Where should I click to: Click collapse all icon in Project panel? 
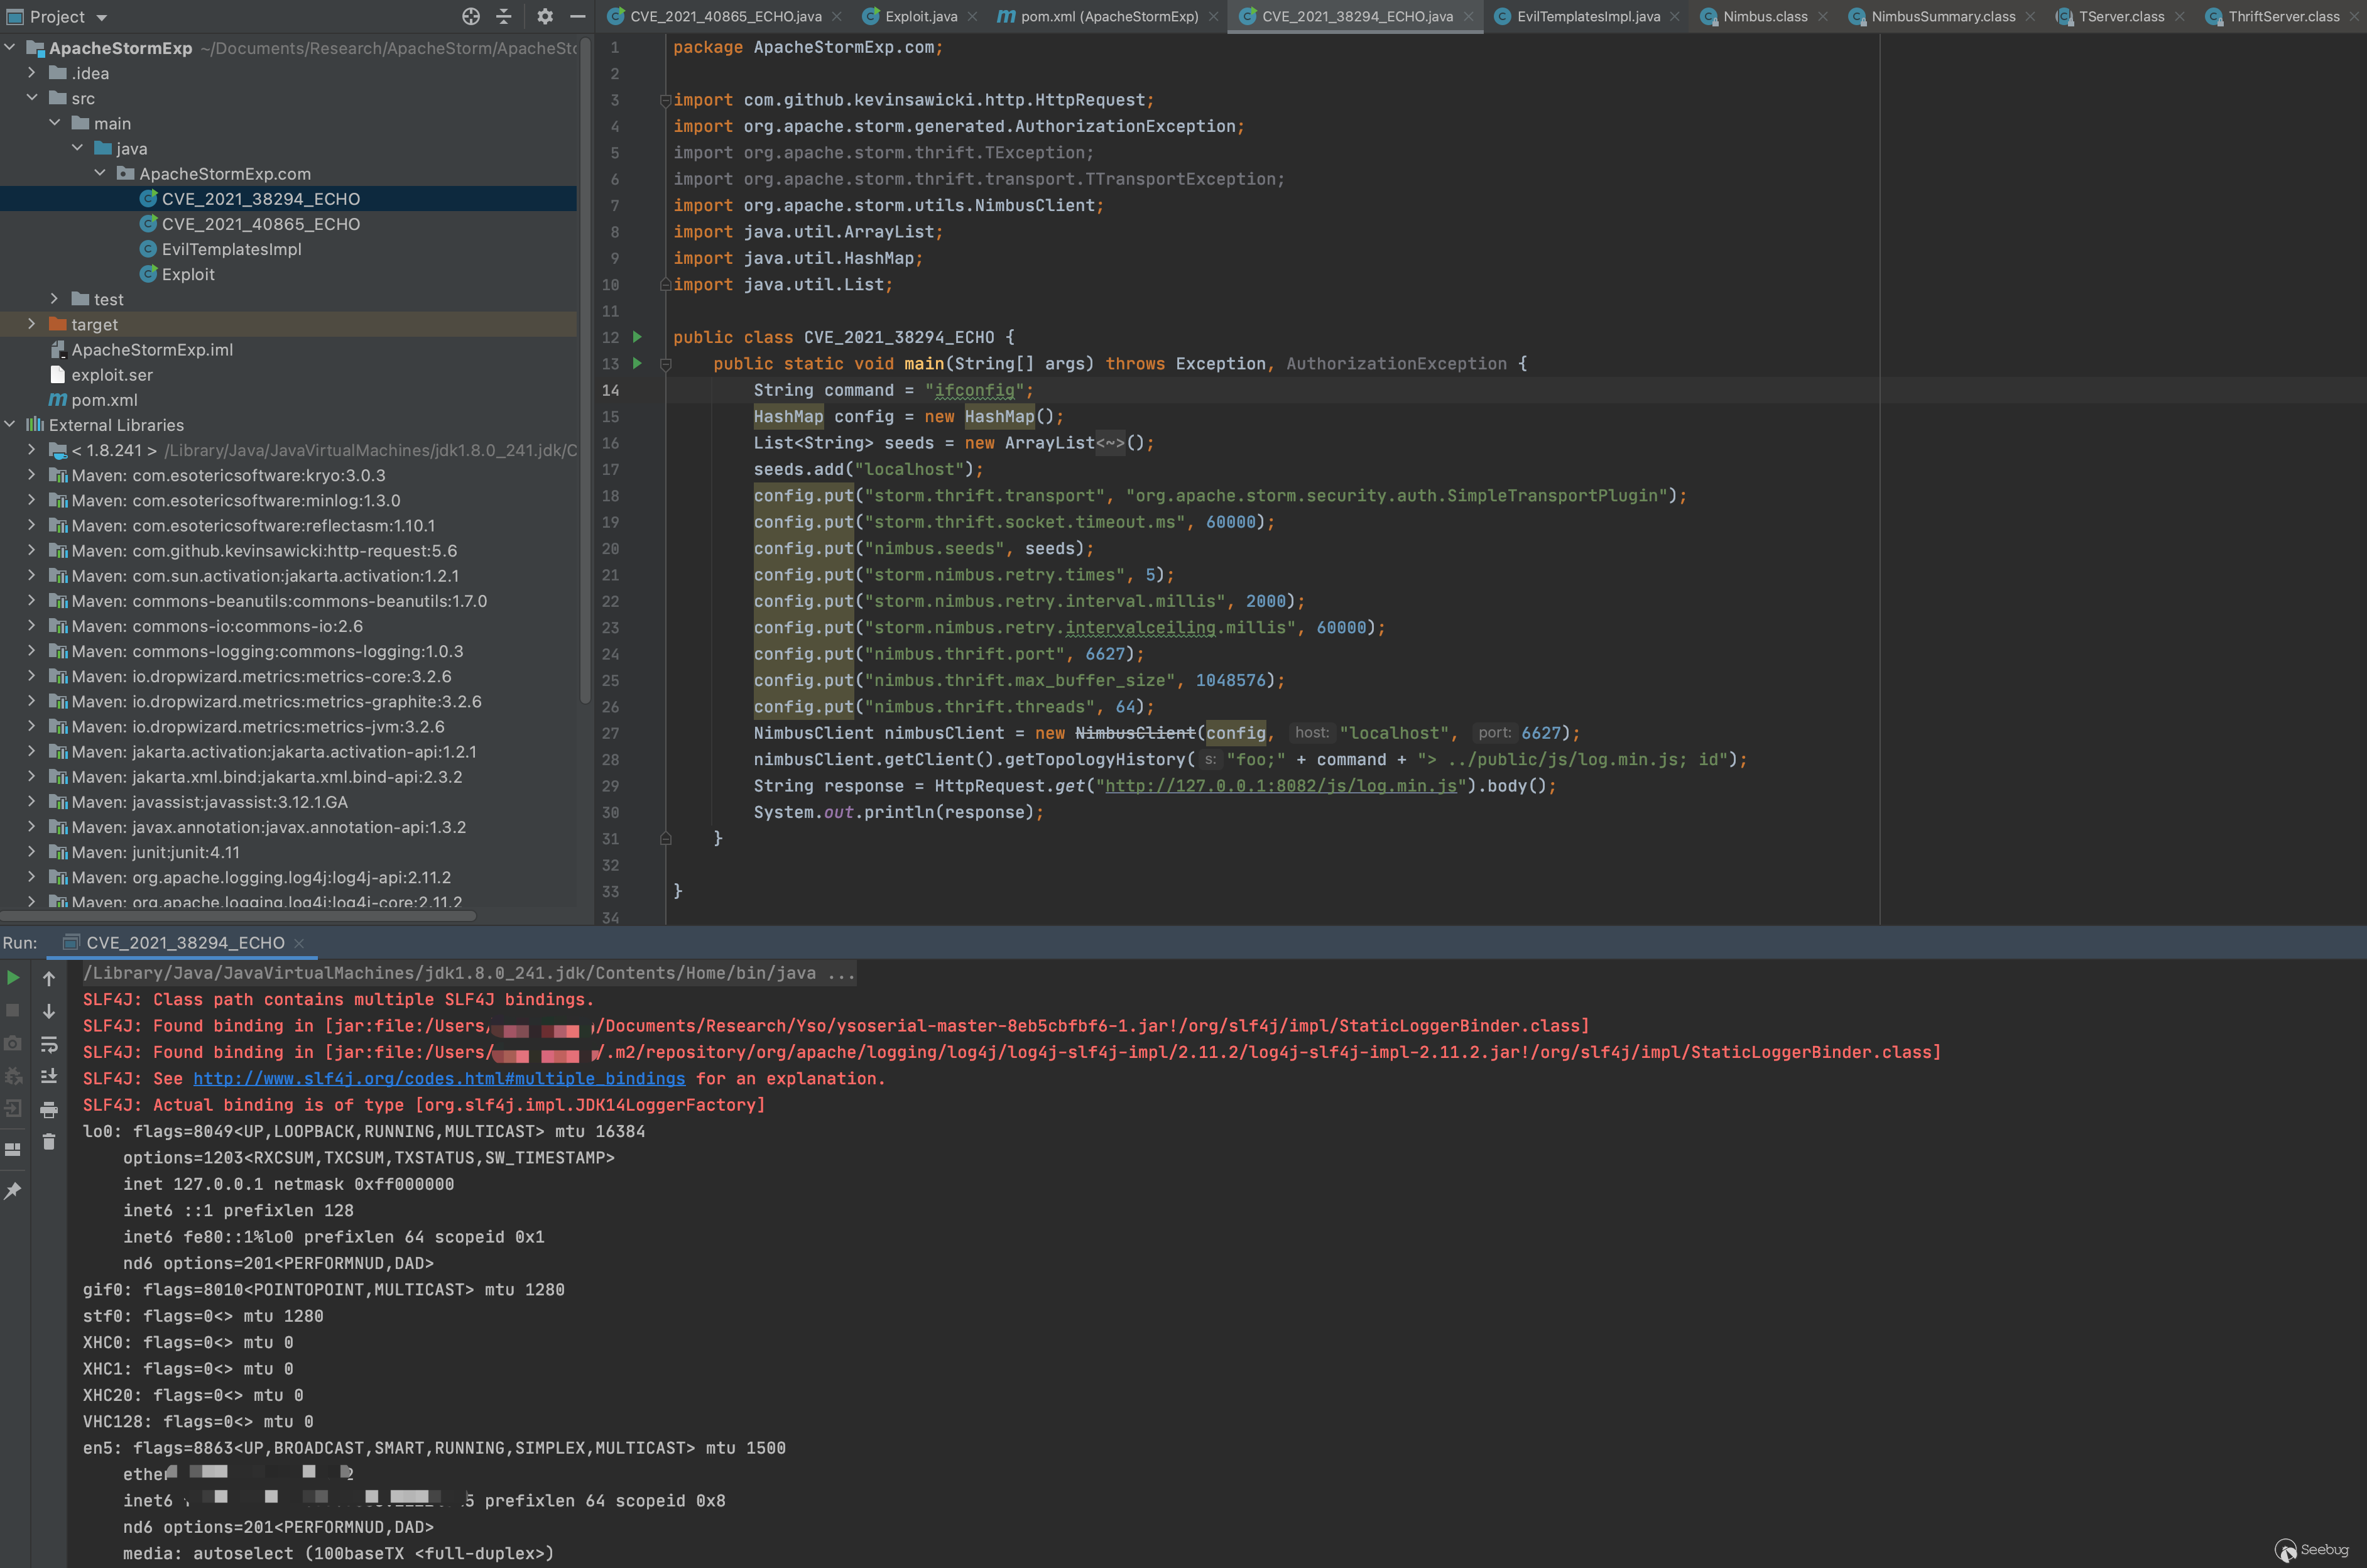[x=503, y=16]
